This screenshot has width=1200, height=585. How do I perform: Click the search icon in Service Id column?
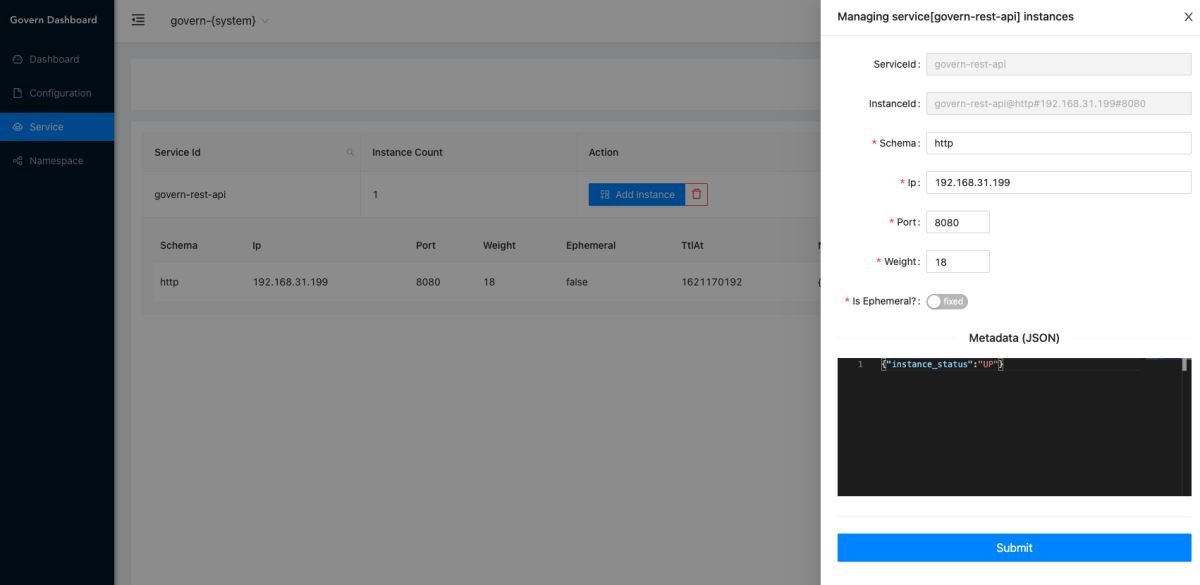350,153
